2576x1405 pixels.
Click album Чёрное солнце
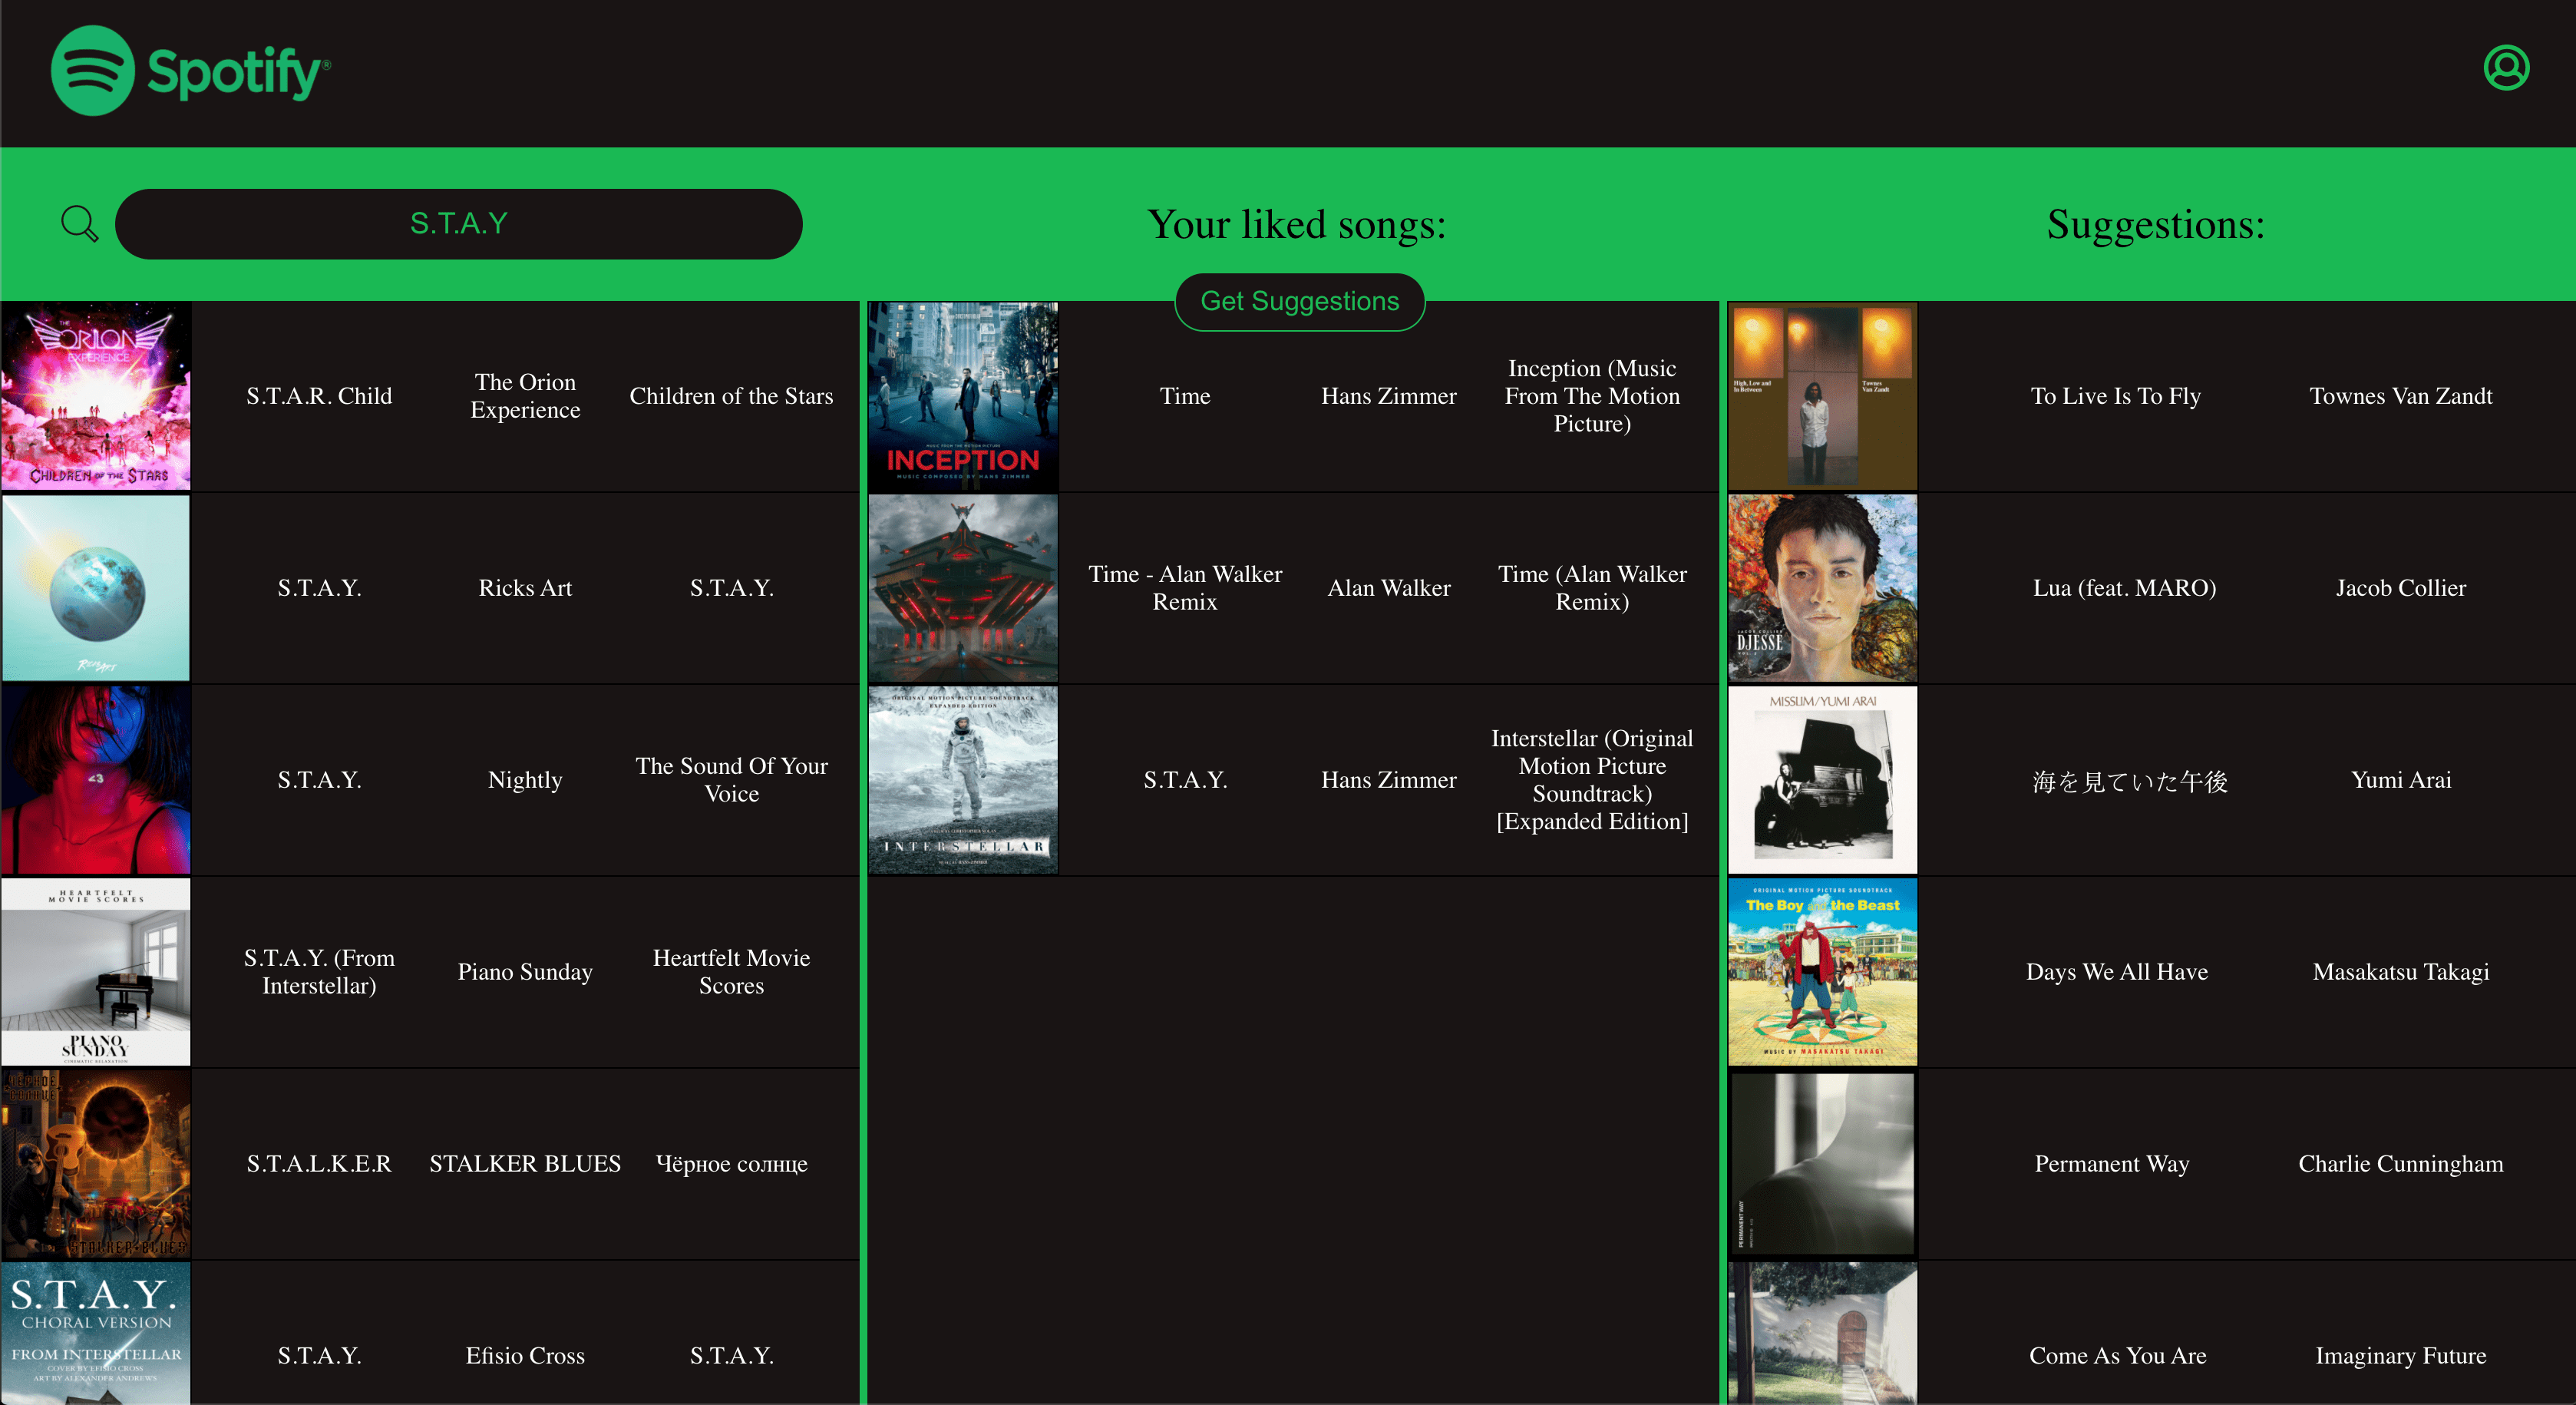(731, 1164)
